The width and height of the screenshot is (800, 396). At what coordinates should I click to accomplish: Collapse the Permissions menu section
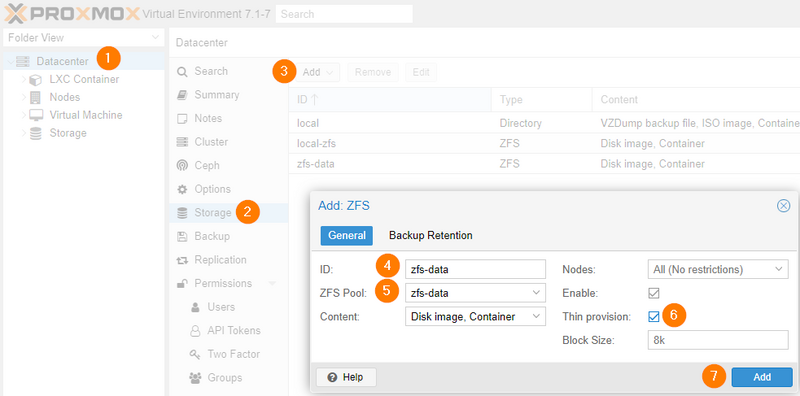pyautogui.click(x=272, y=284)
